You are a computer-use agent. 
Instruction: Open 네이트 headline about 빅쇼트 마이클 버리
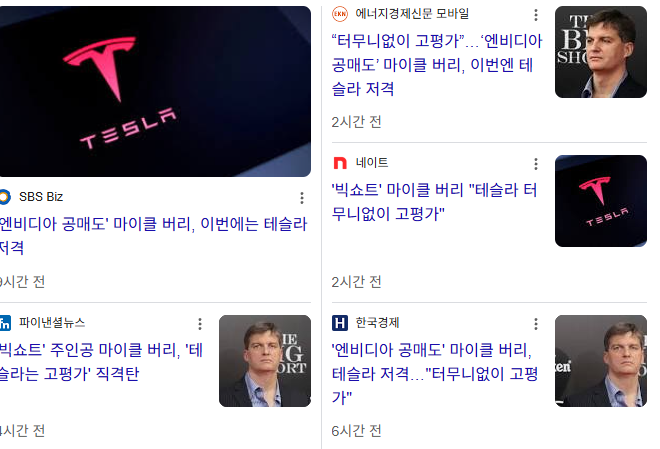click(434, 202)
